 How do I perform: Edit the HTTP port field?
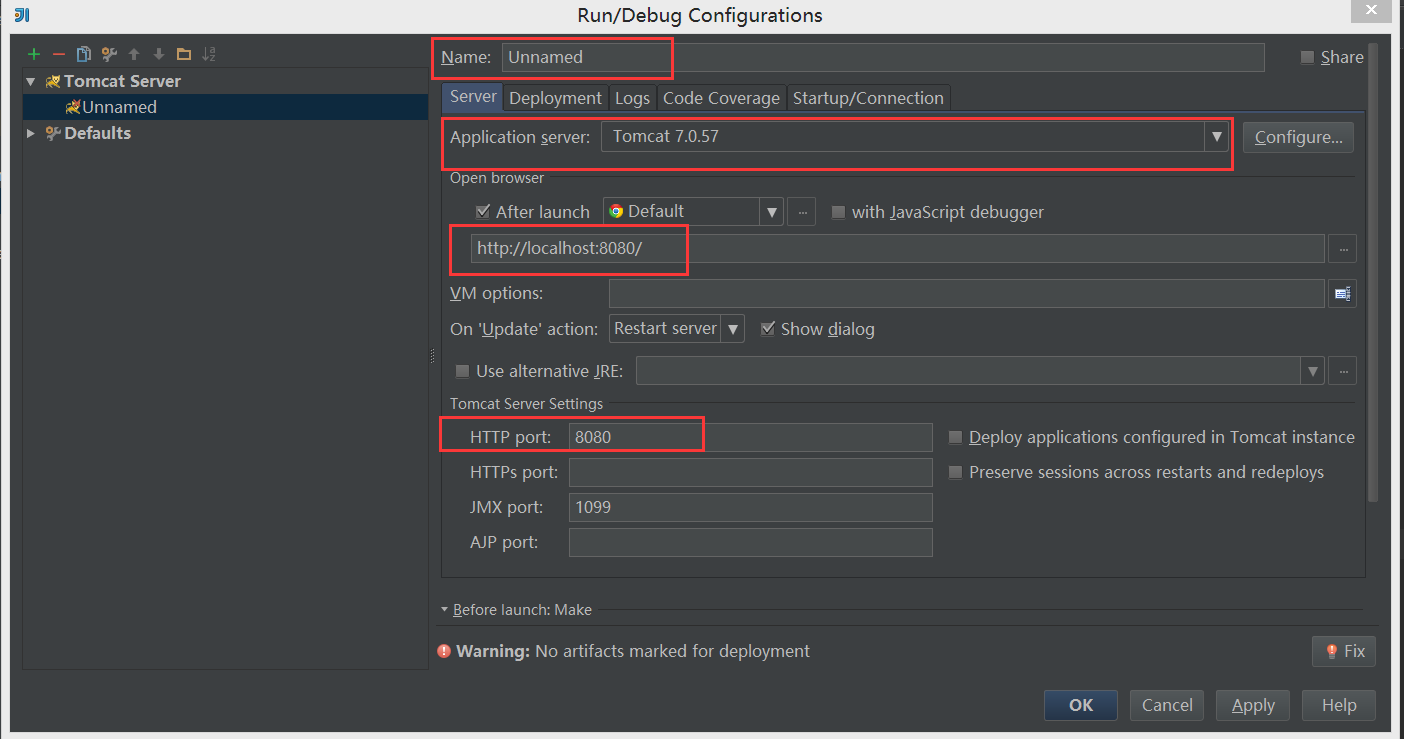pyautogui.click(x=751, y=437)
